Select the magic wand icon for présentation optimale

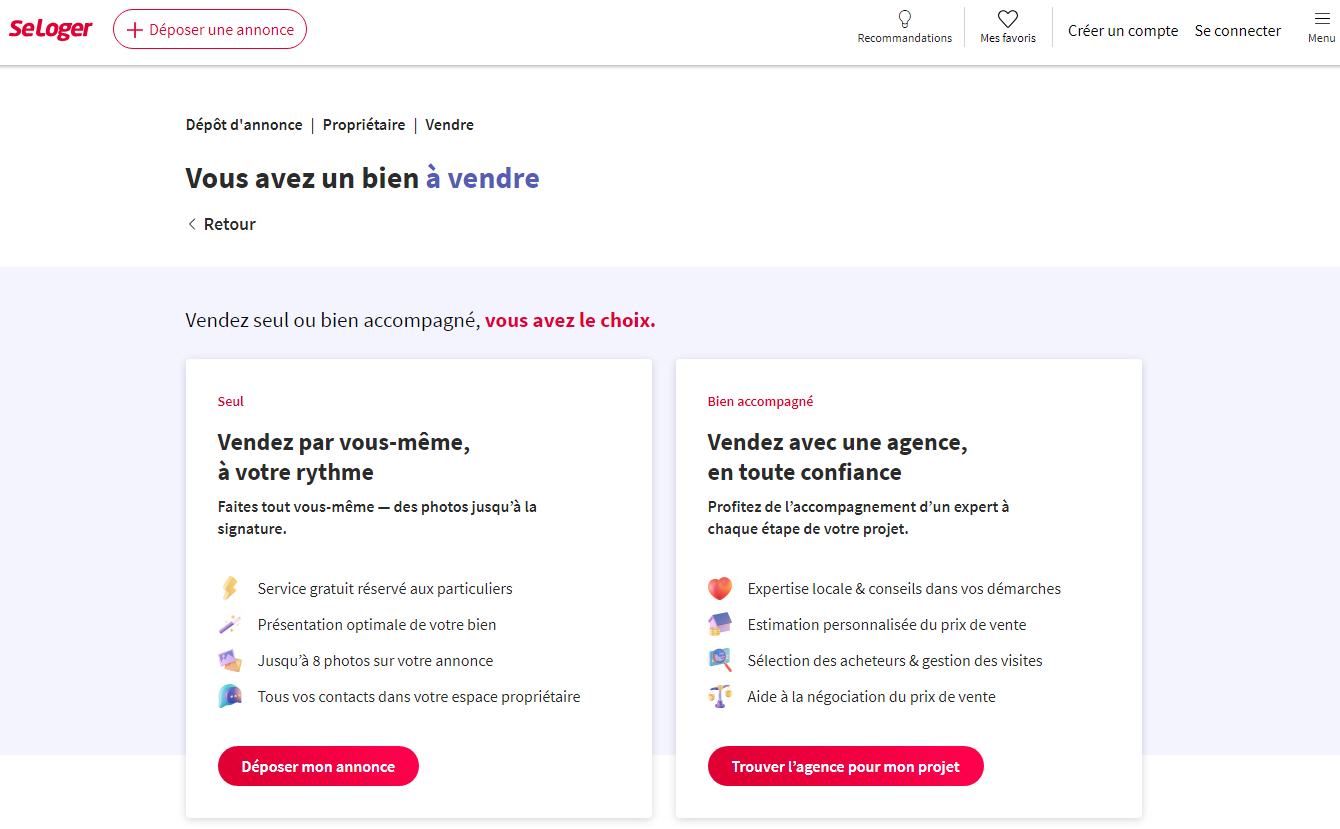click(230, 624)
